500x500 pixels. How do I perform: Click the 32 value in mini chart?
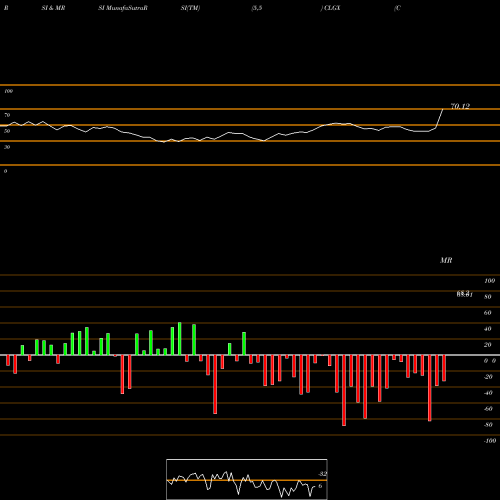click(322, 474)
